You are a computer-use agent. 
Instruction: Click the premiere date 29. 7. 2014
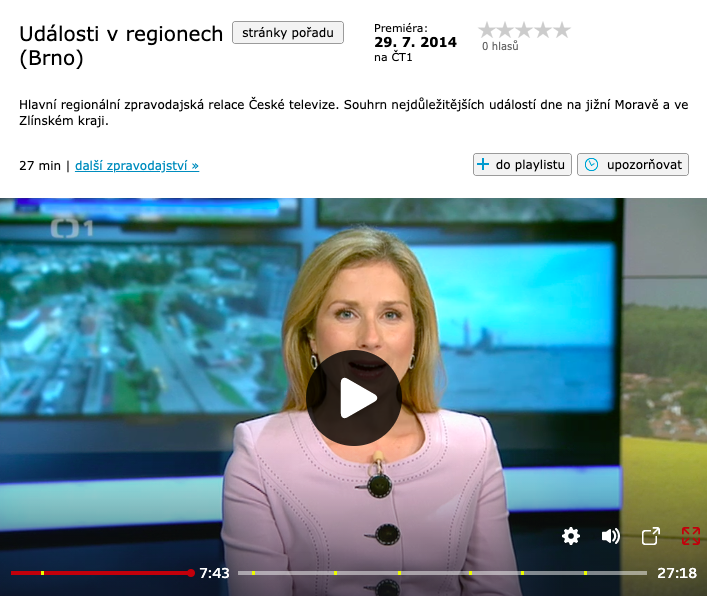point(415,42)
